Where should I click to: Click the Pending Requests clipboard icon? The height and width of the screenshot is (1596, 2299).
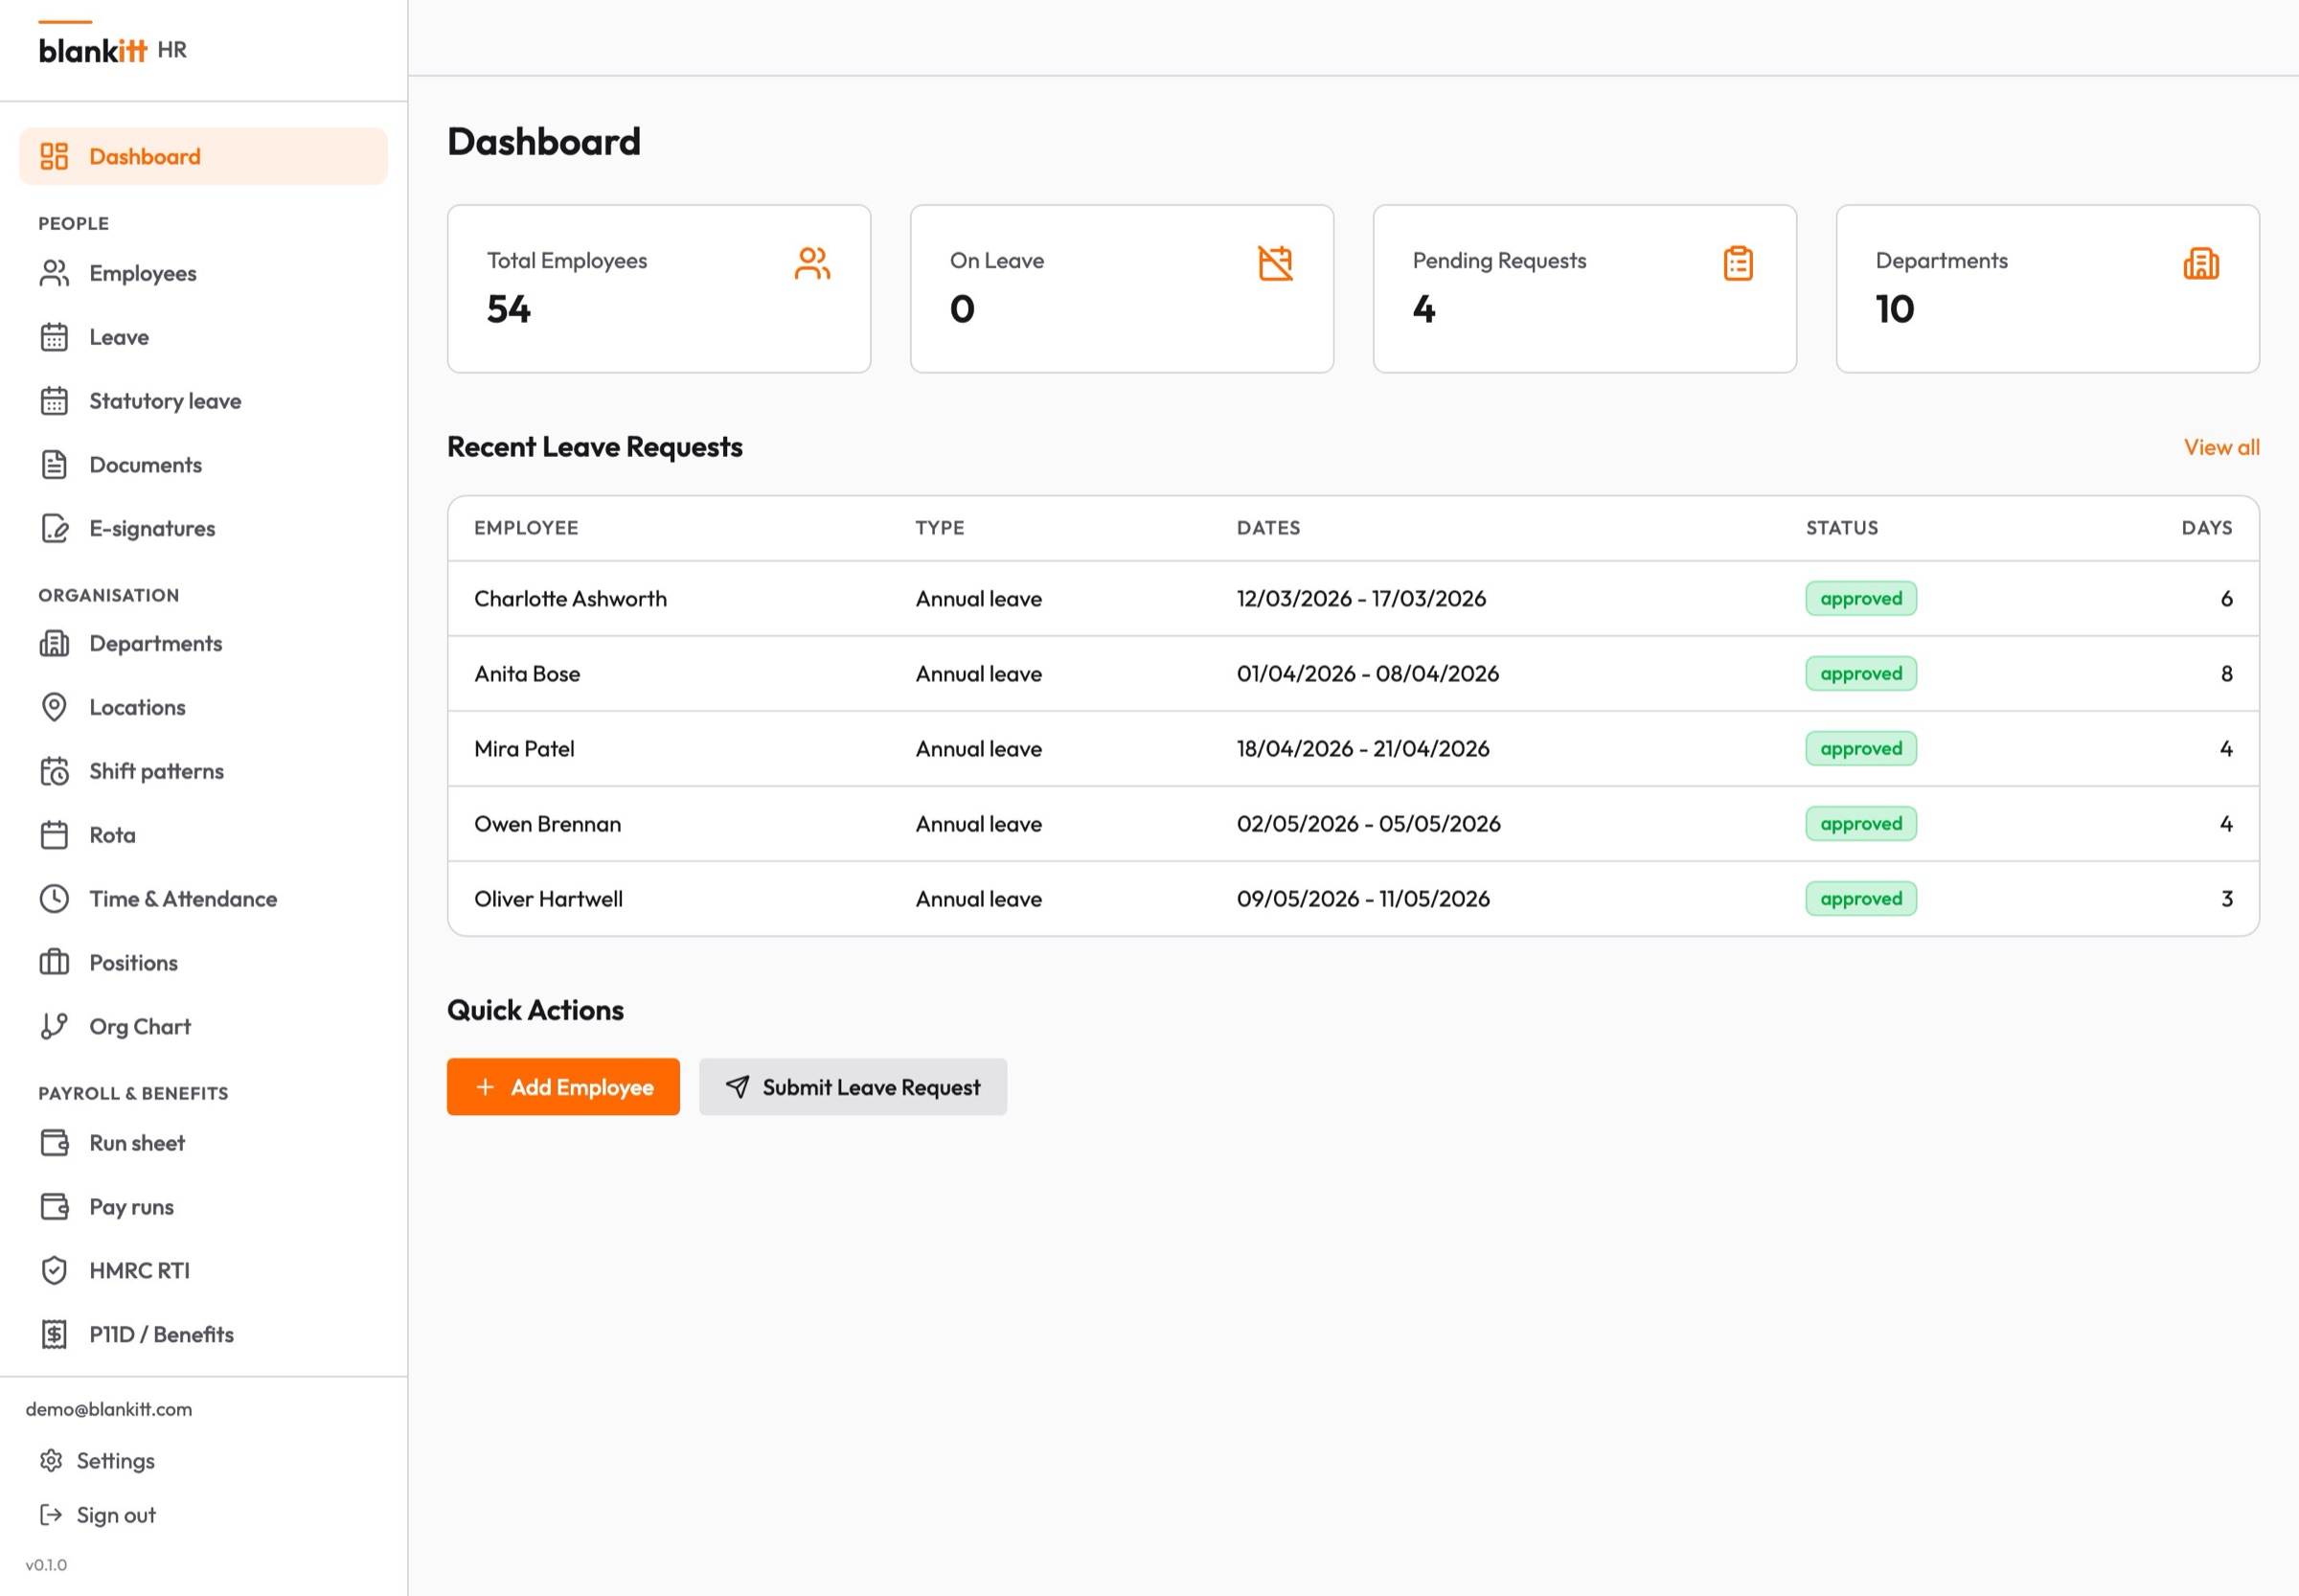pyautogui.click(x=1738, y=263)
